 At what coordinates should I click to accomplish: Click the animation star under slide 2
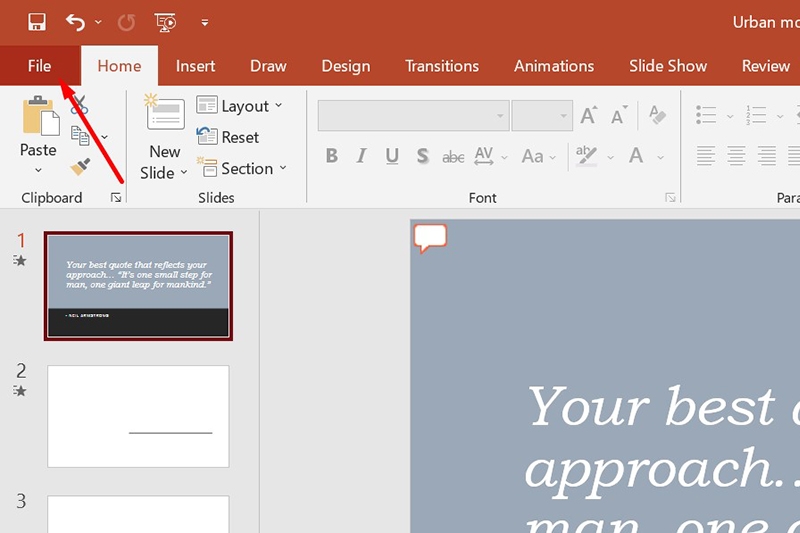[x=19, y=391]
